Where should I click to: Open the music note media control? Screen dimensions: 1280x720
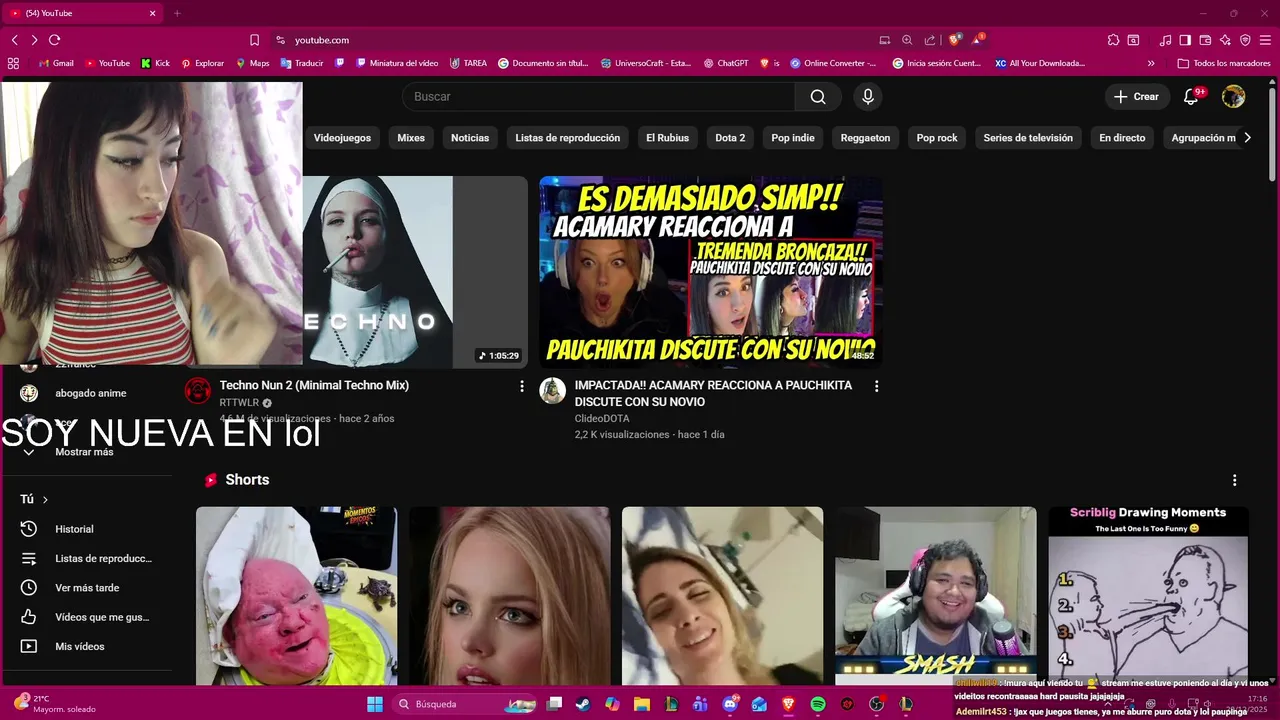coord(1165,40)
